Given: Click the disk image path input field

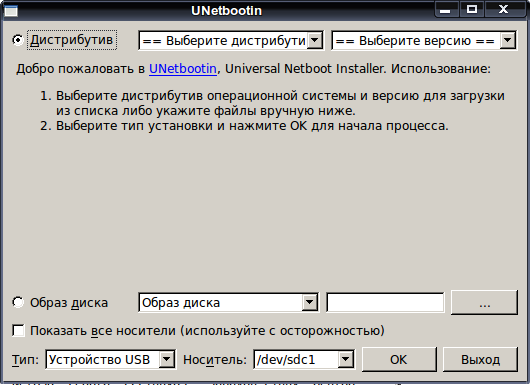Looking at the screenshot, I should [x=385, y=303].
